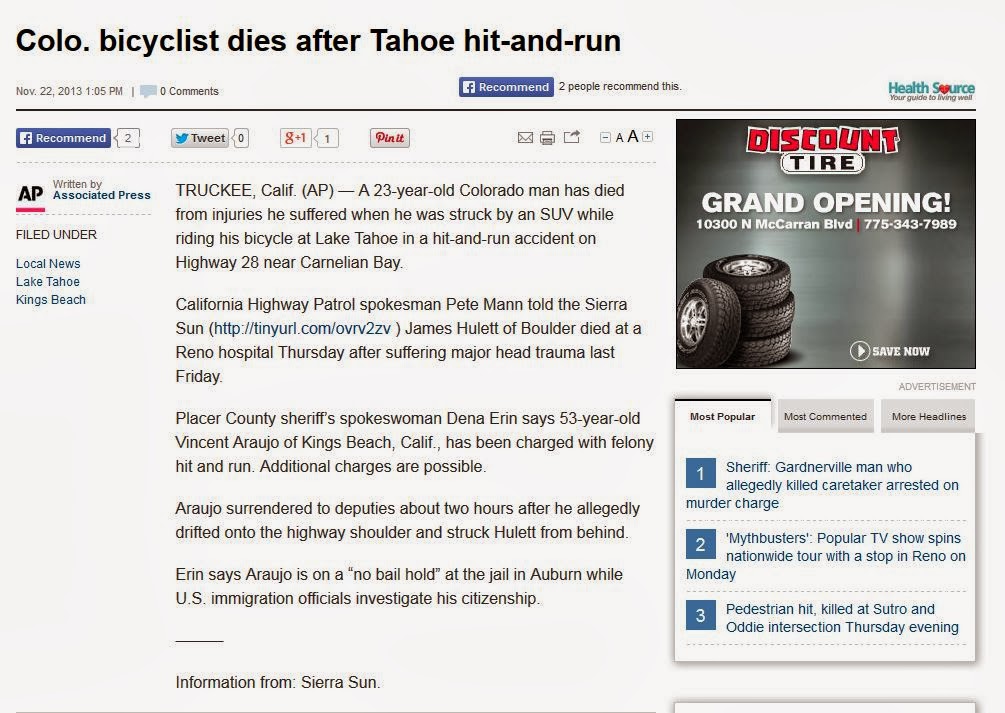Click Facebook Recommend button below headline rule

63,138
